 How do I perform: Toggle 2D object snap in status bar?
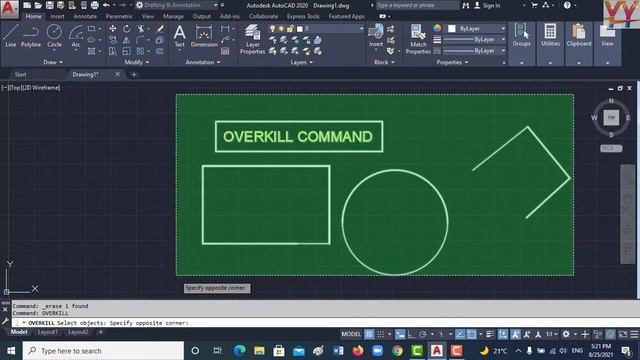tap(471, 334)
